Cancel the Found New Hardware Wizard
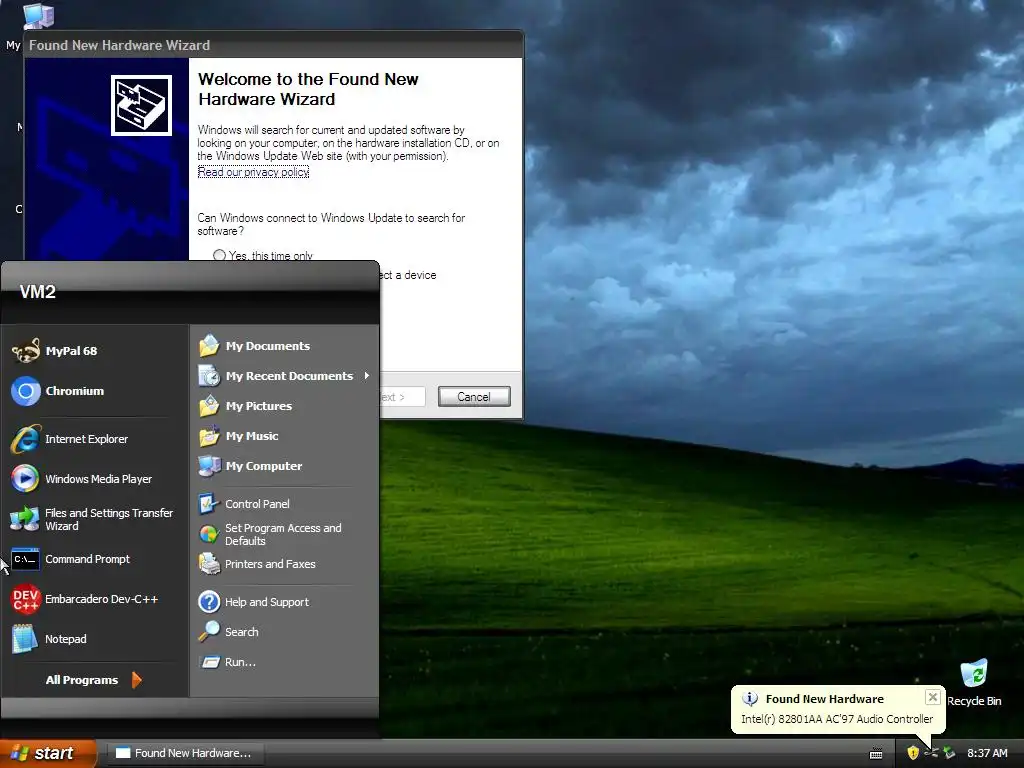 click(474, 396)
